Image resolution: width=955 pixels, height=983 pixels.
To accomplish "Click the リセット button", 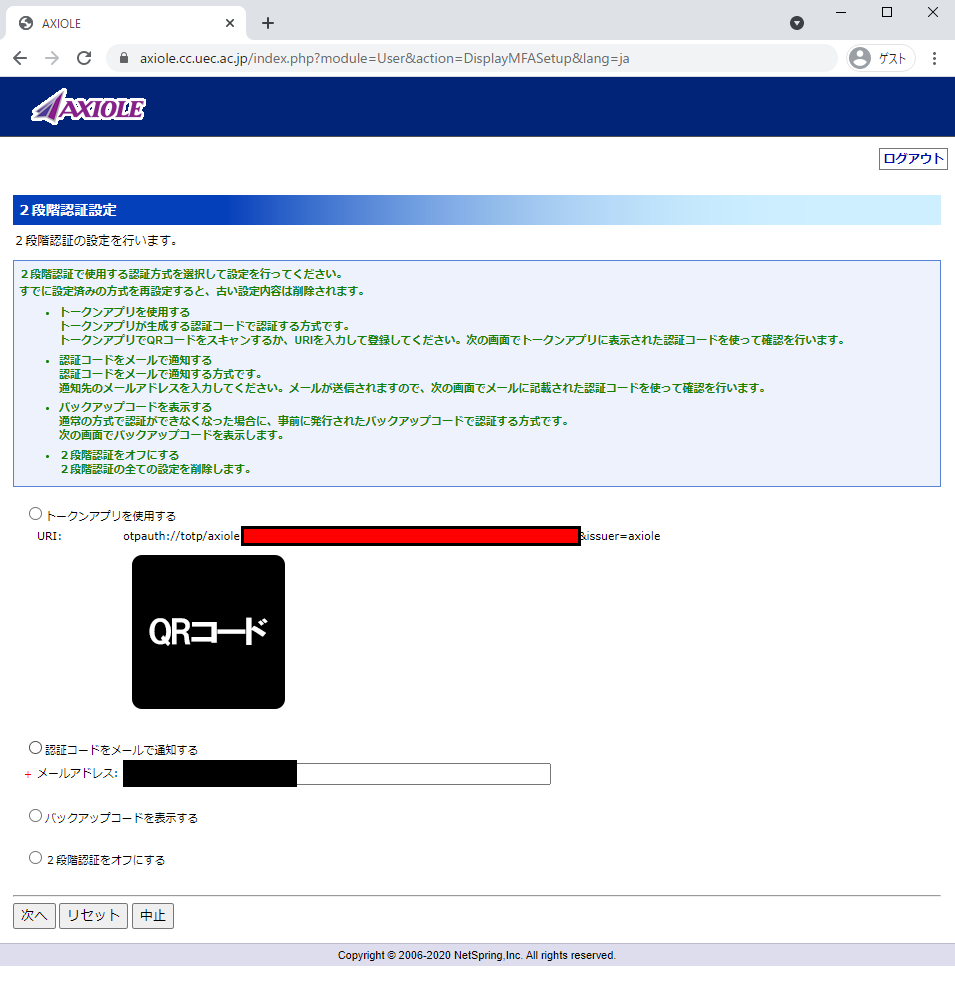I will (93, 916).
